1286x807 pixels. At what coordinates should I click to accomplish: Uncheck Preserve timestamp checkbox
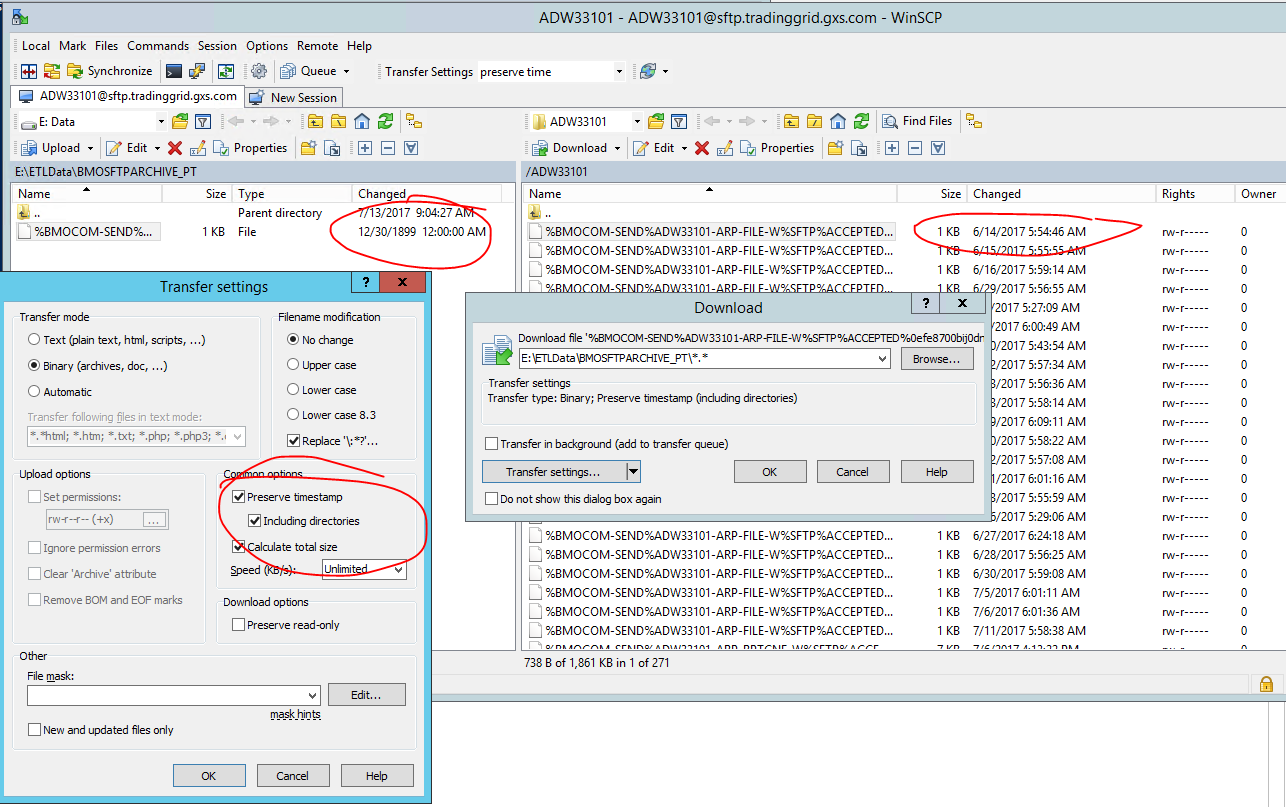[238, 497]
